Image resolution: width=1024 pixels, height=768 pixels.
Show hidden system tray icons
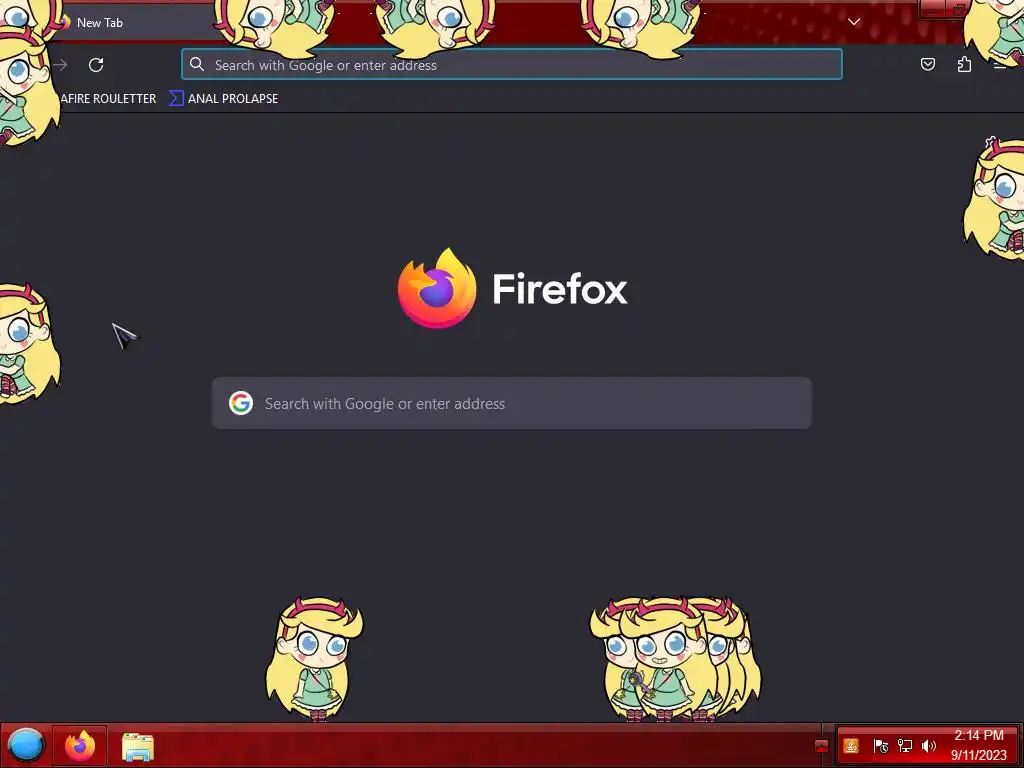[822, 746]
